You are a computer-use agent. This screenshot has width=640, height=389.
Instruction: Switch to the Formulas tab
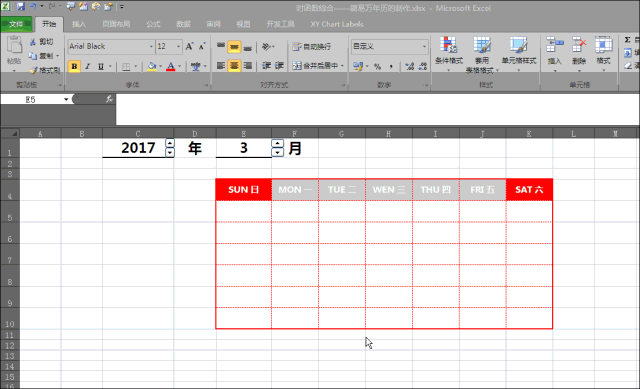pos(153,24)
